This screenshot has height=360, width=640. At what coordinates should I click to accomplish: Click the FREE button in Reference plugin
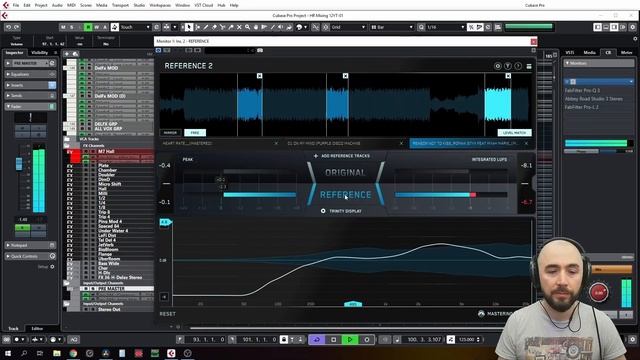195,133
